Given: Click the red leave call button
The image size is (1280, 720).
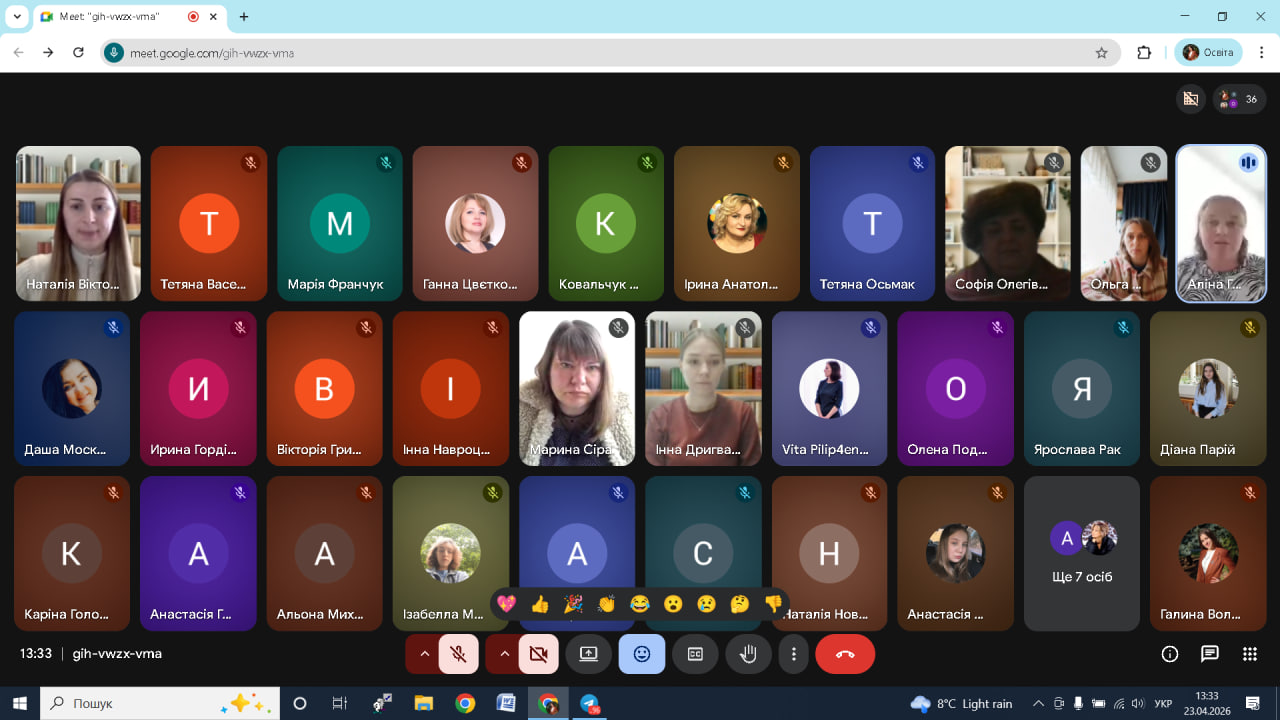Looking at the screenshot, I should click(845, 654).
